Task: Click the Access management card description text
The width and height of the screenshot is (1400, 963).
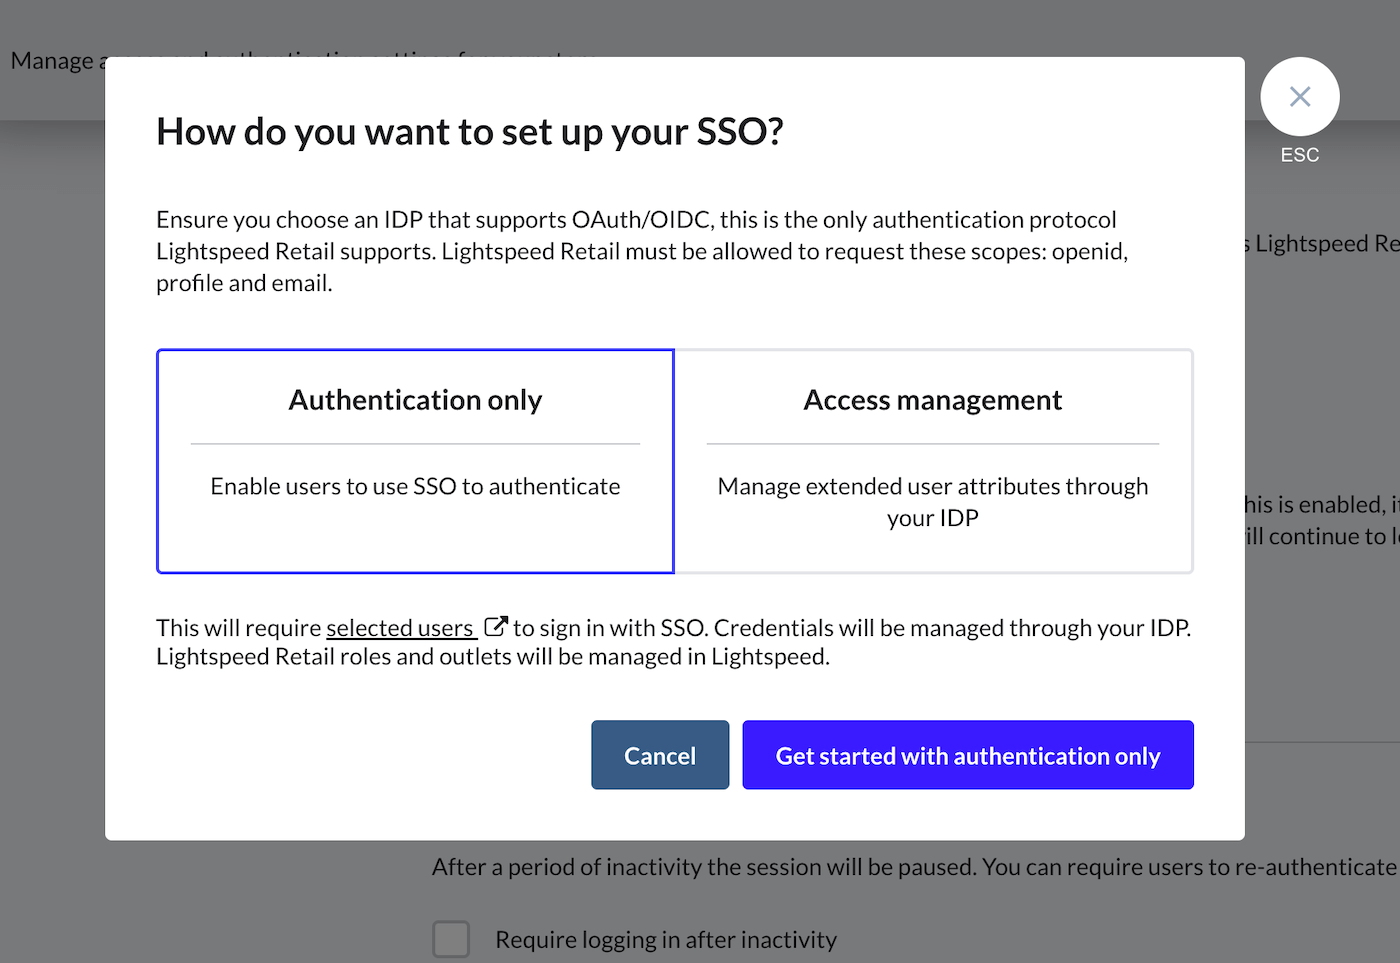Action: [932, 501]
